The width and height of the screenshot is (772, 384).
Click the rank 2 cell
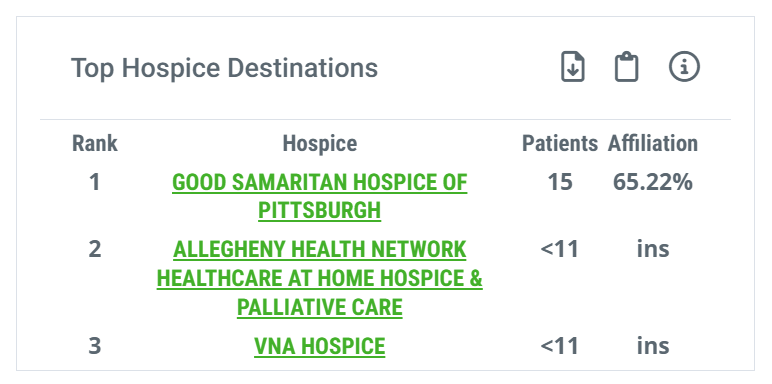tap(95, 249)
